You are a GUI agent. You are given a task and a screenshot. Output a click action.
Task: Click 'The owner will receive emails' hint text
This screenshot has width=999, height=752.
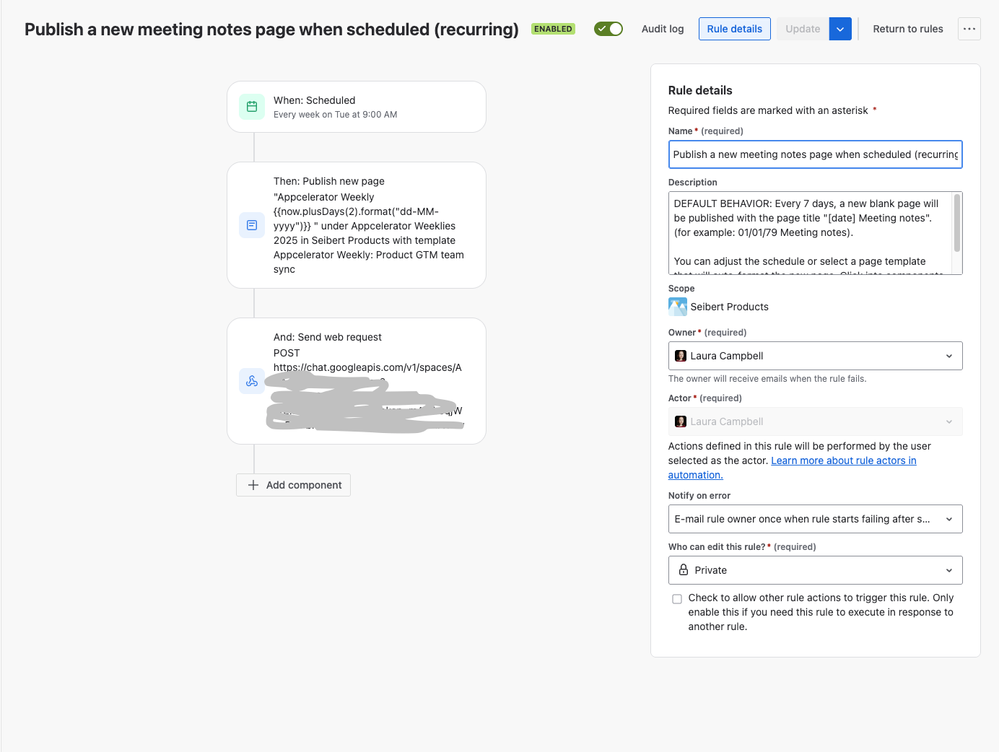tap(767, 379)
